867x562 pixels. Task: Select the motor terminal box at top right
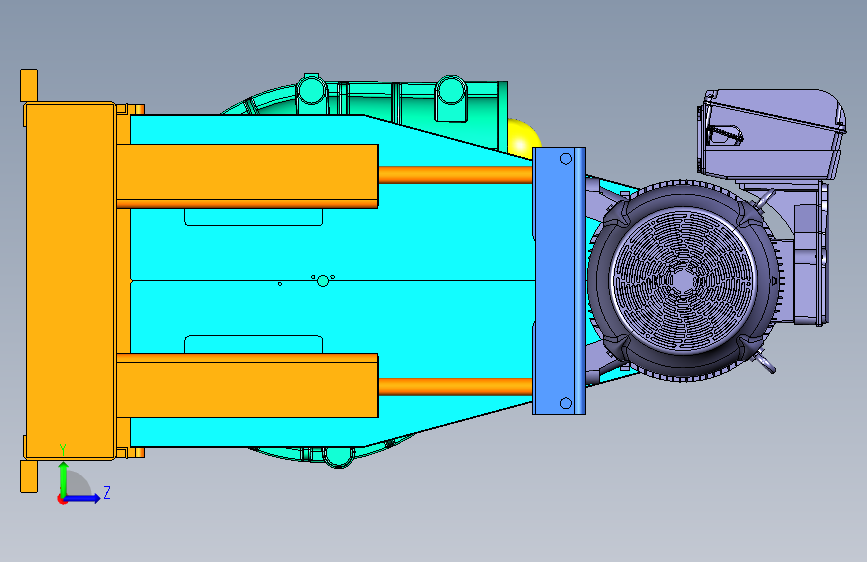click(771, 134)
